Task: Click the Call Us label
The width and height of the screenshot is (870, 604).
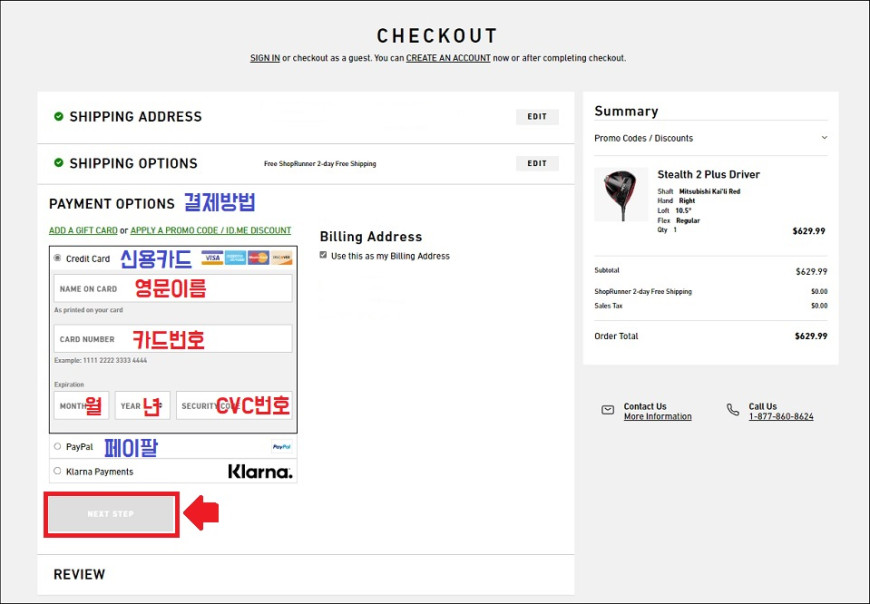Action: (x=762, y=406)
